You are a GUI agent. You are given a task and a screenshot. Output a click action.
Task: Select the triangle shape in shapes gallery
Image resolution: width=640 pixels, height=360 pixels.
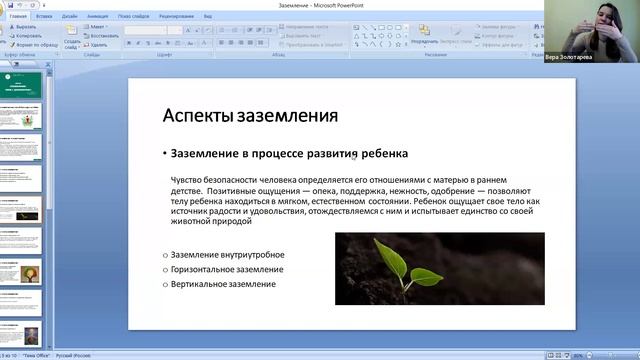point(356,36)
